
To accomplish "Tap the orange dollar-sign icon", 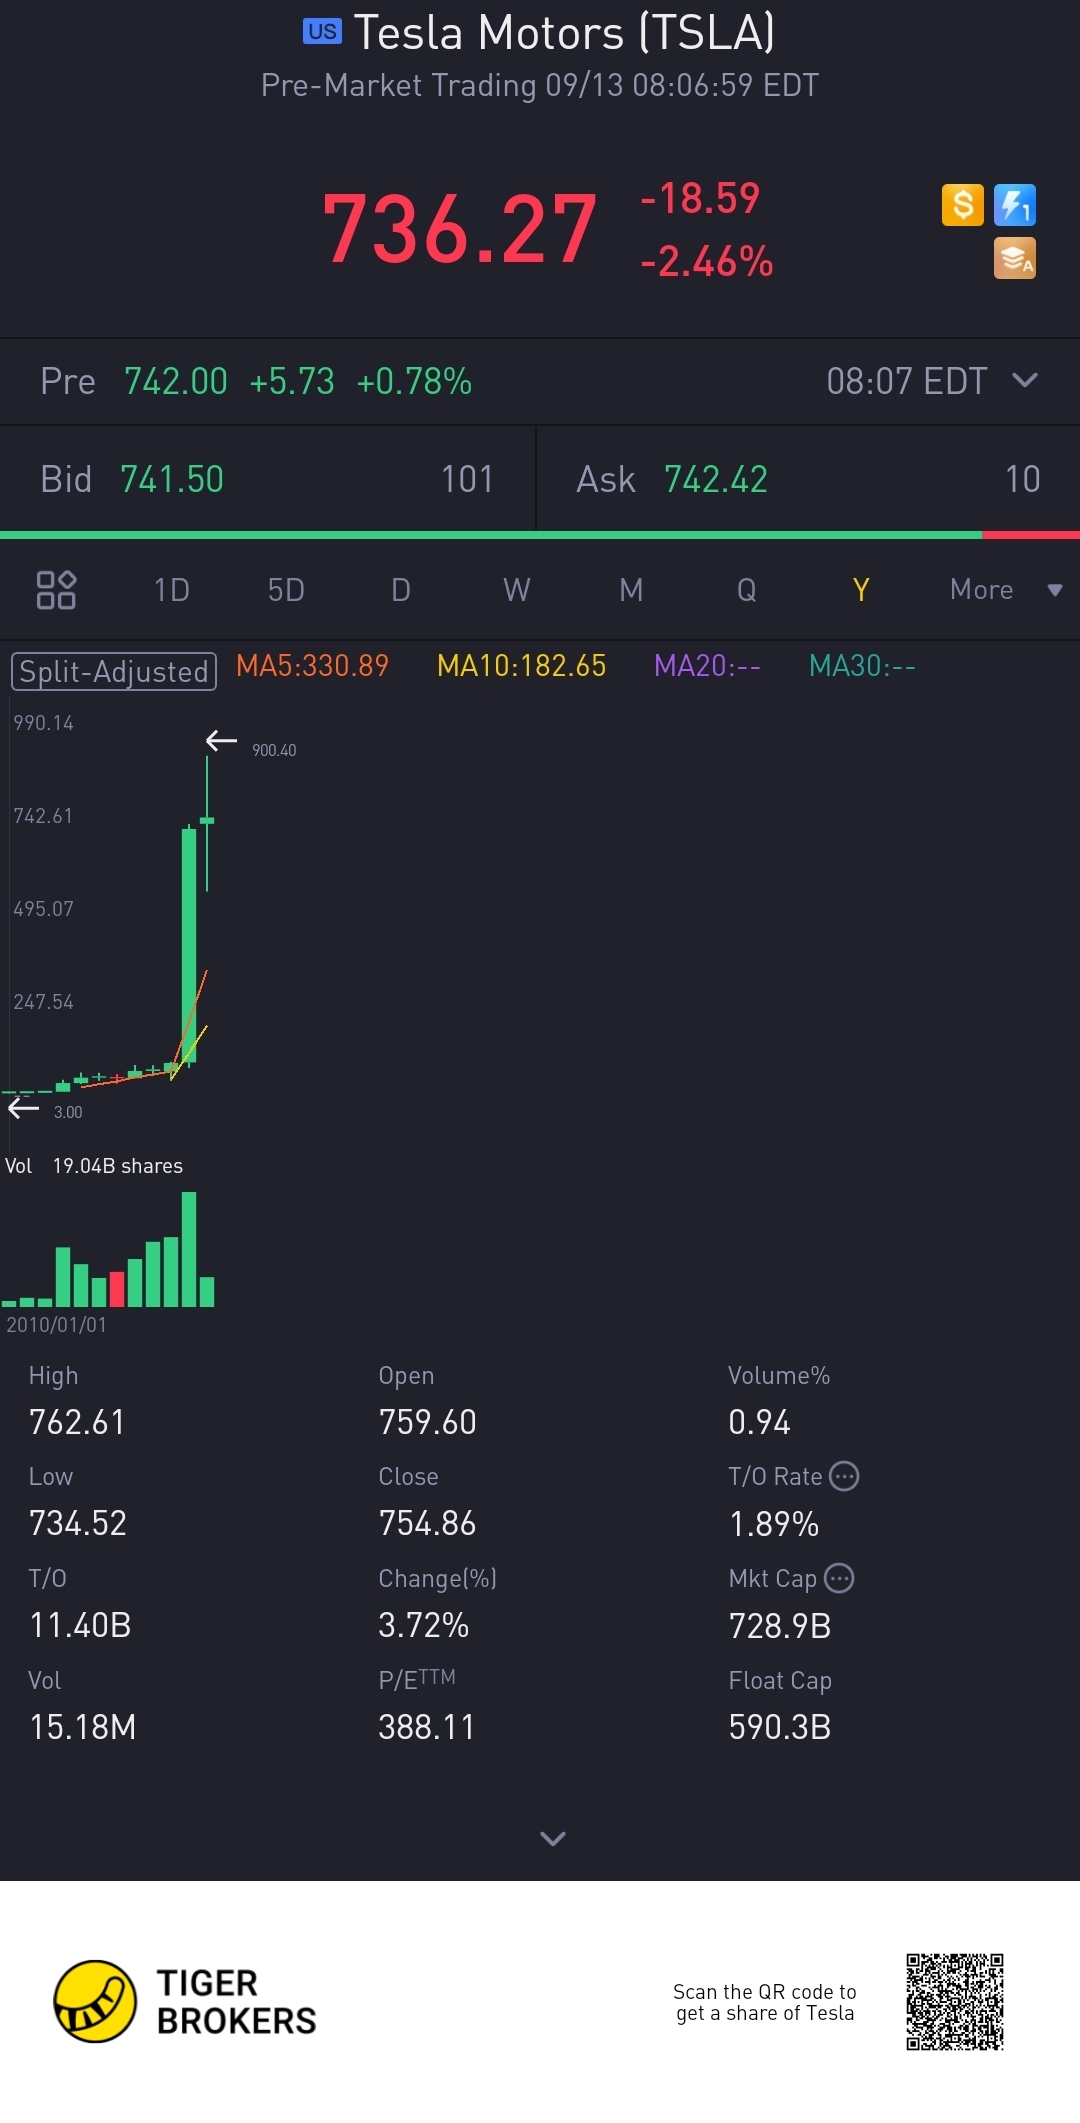I will coord(963,205).
